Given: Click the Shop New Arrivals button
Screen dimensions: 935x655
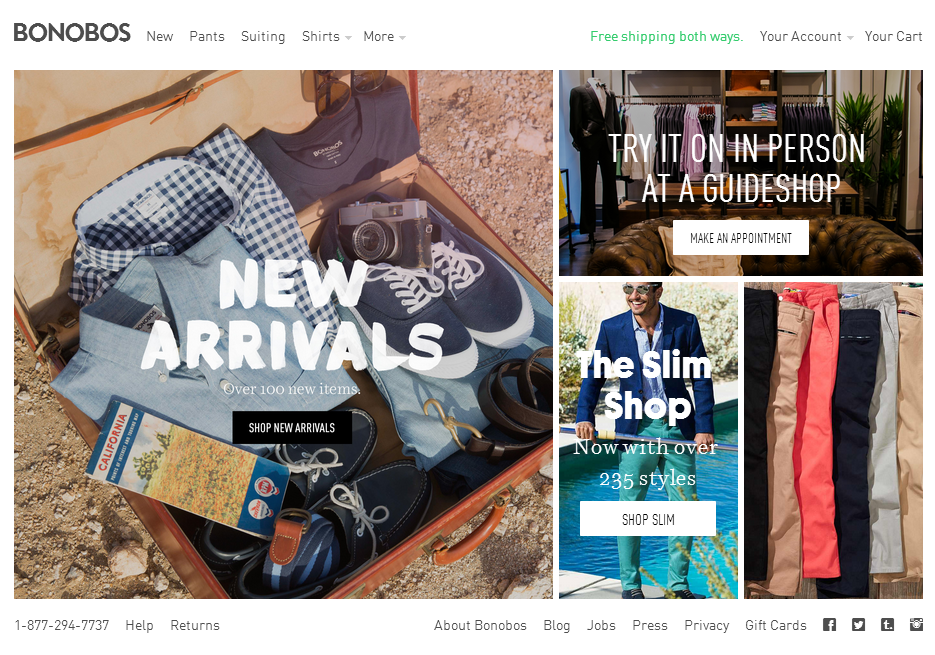Looking at the screenshot, I should [x=292, y=427].
